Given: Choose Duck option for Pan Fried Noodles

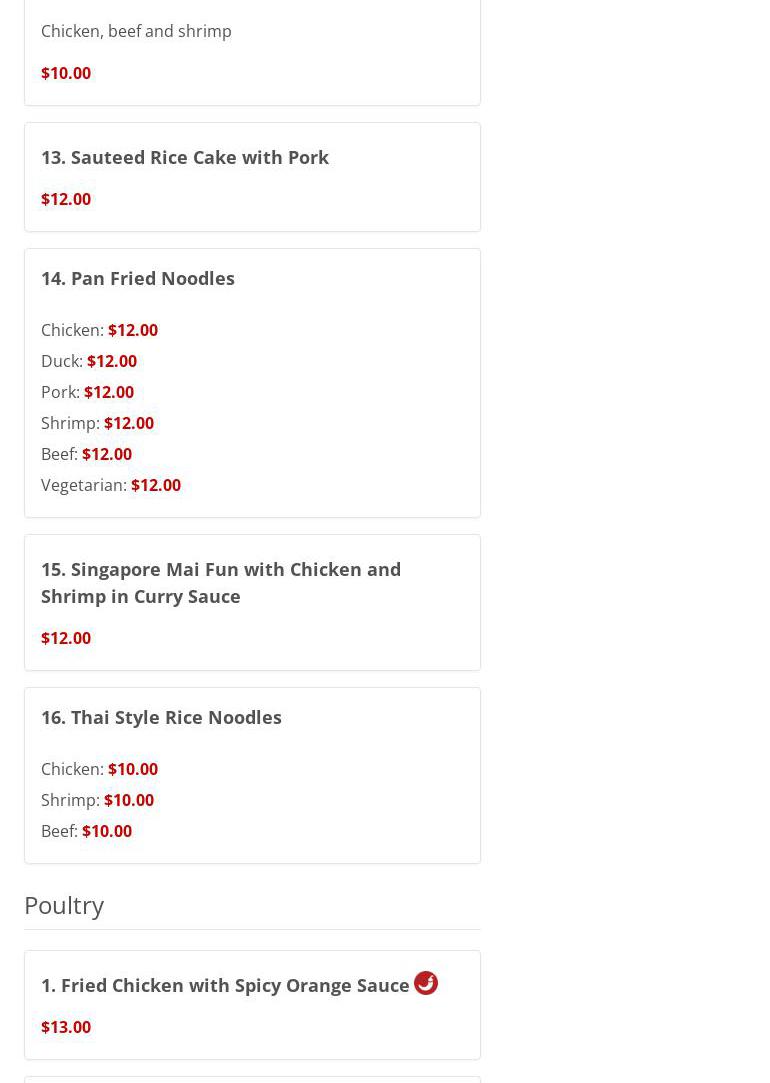Looking at the screenshot, I should (89, 361).
